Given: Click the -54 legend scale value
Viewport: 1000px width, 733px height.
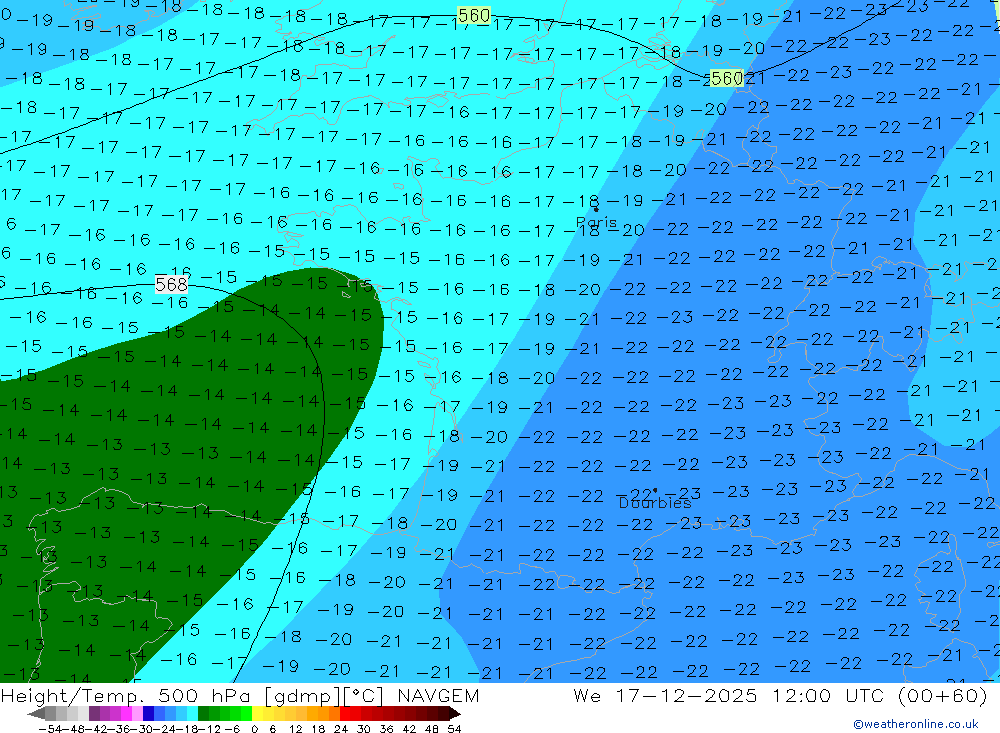Looking at the screenshot, I should (51, 729).
